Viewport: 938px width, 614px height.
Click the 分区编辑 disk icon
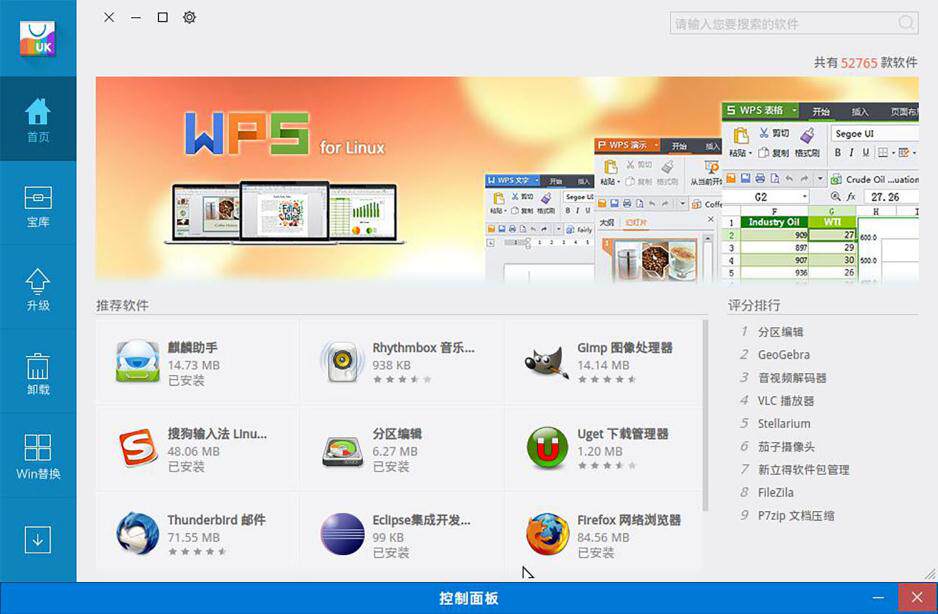coord(342,451)
